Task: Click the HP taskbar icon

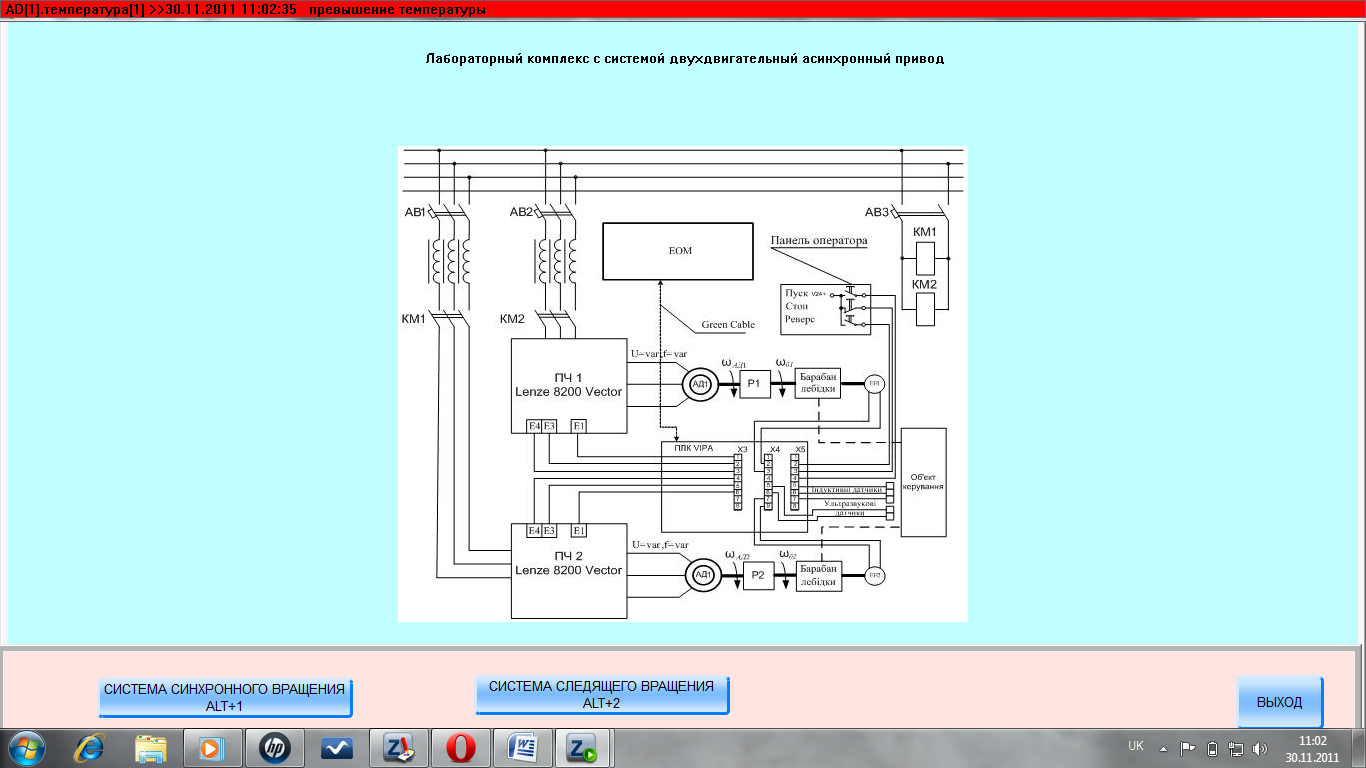Action: [x=274, y=748]
